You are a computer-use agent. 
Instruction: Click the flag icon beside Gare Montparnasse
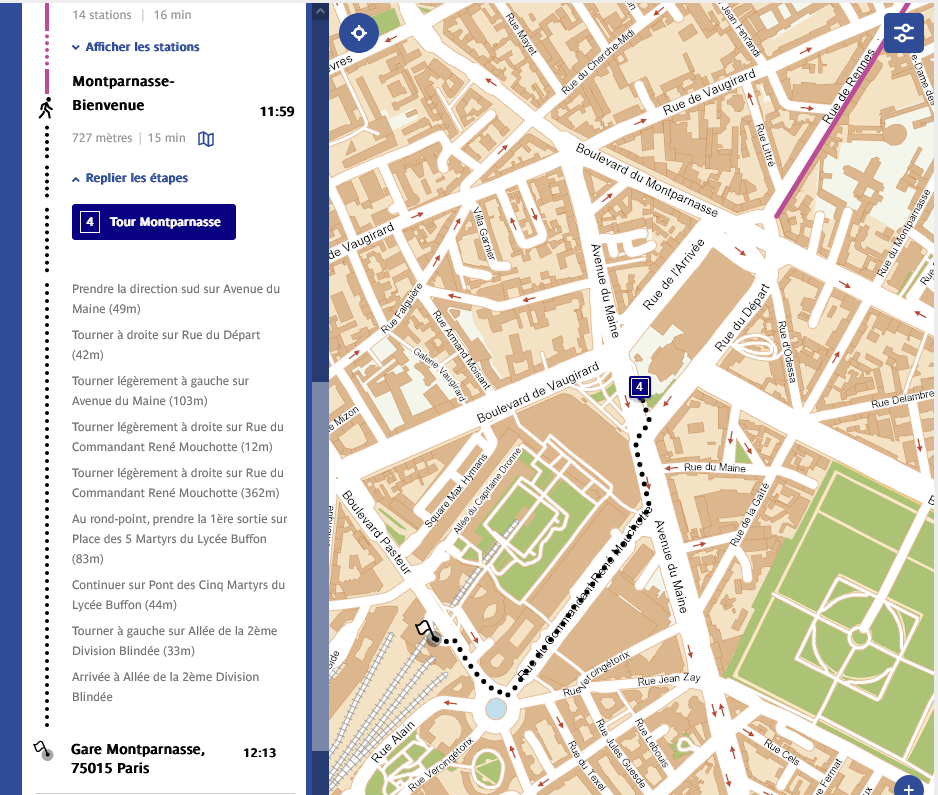point(43,751)
